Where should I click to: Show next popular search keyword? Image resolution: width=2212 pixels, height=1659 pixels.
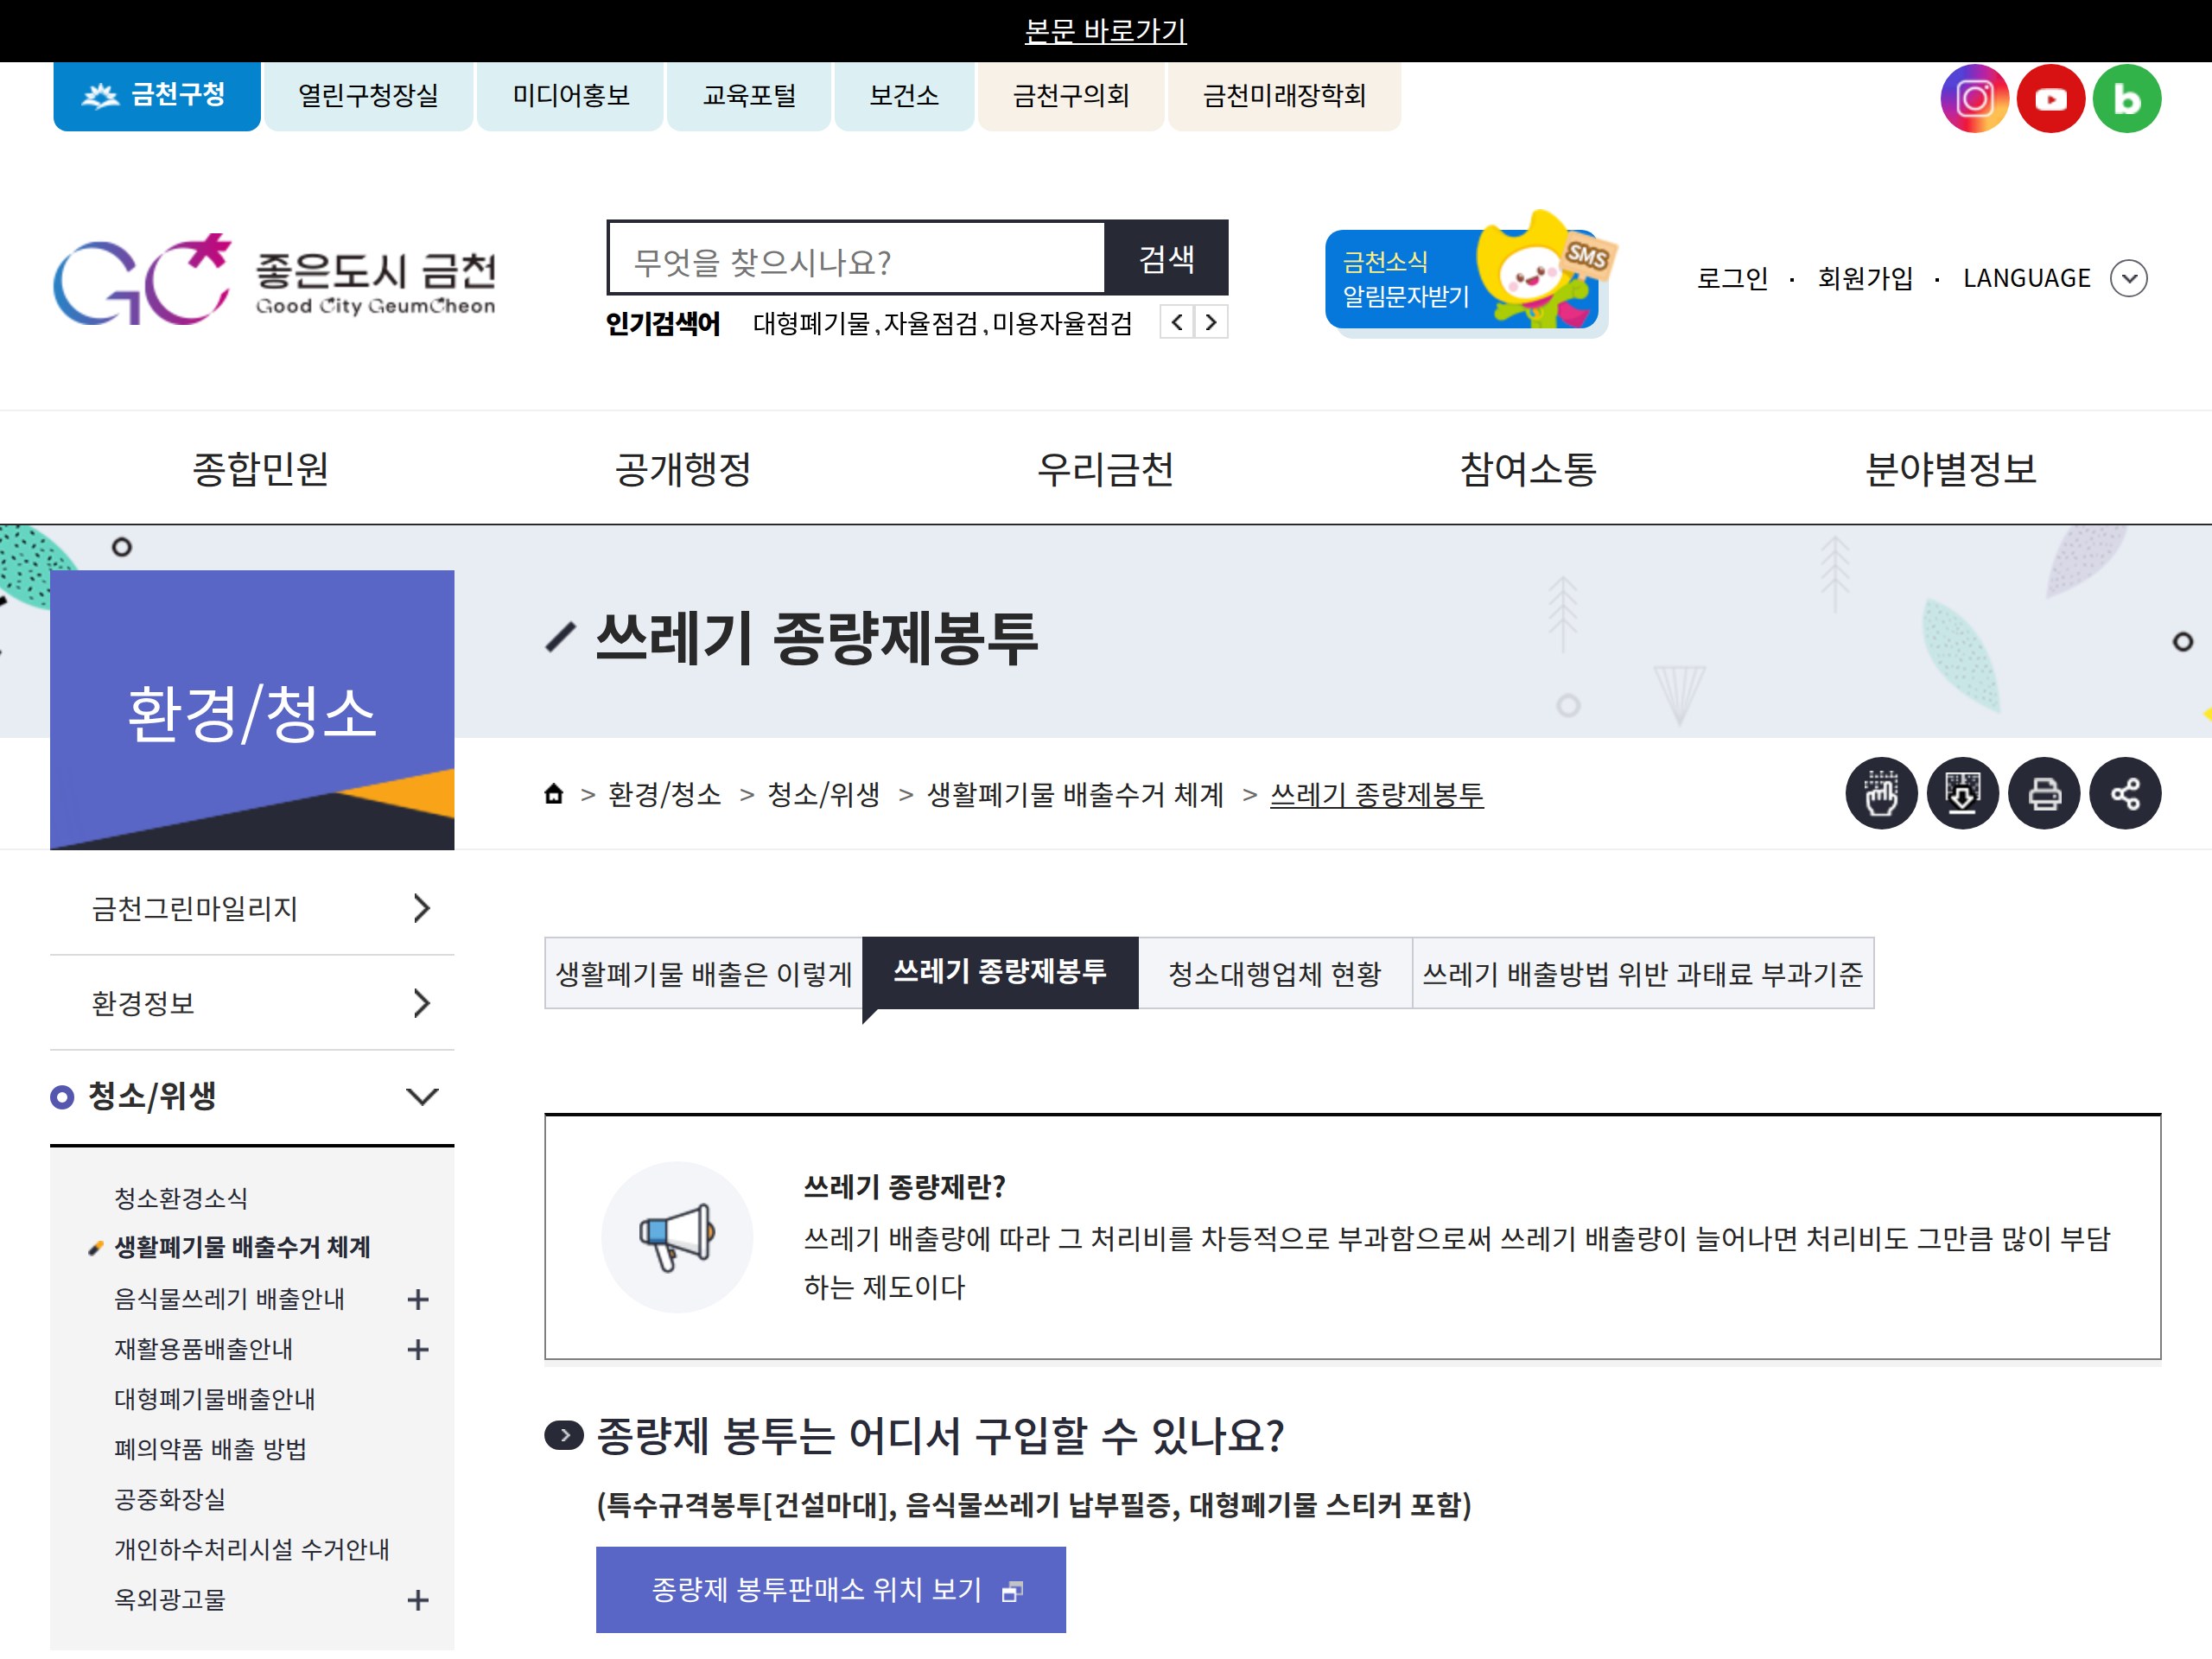click(x=1211, y=322)
